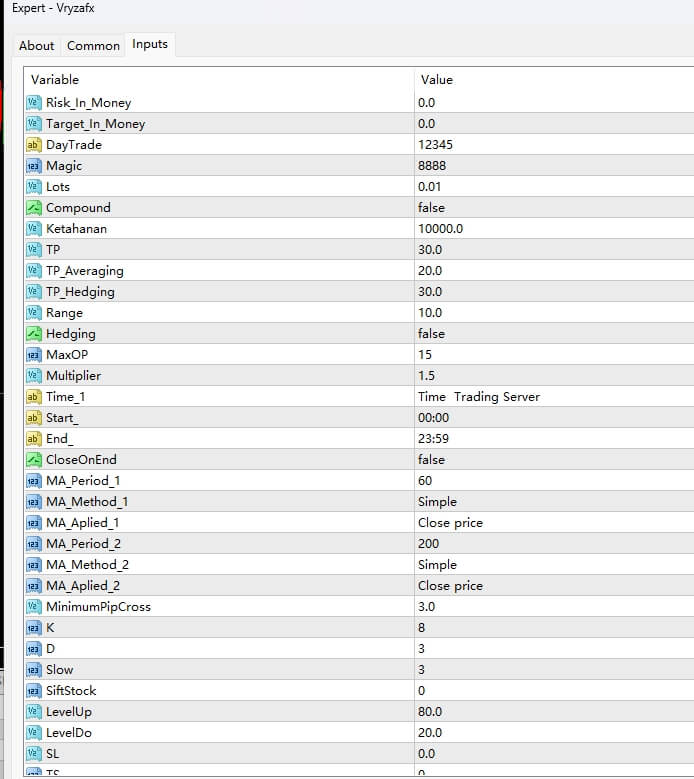Click the TP_Averaging value 20.0
The height and width of the screenshot is (779, 694).
pos(430,271)
